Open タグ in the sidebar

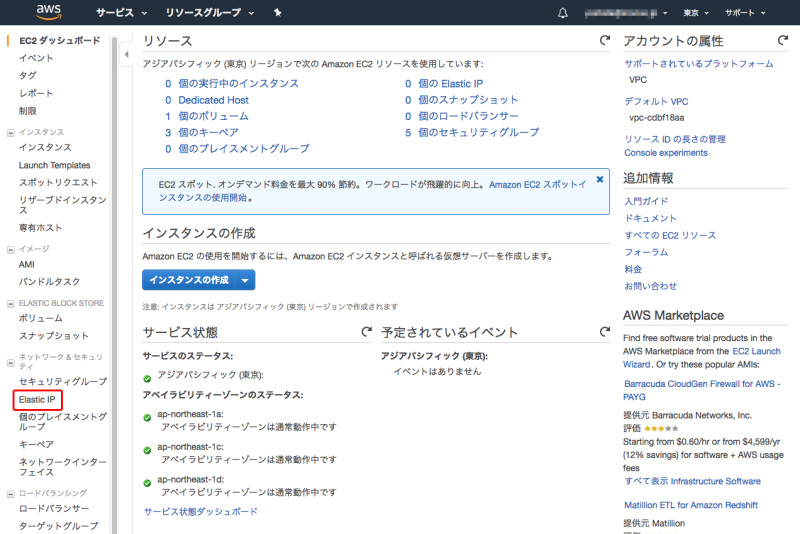(28, 75)
